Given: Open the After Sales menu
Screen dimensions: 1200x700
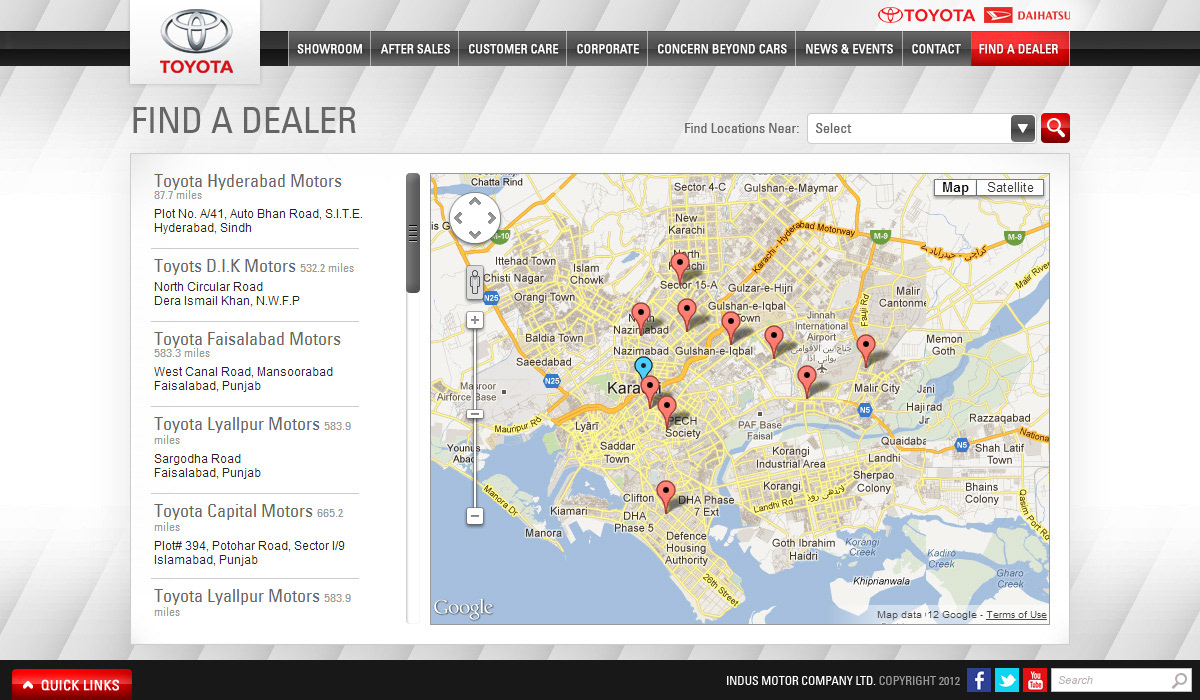Looking at the screenshot, I should pos(415,48).
